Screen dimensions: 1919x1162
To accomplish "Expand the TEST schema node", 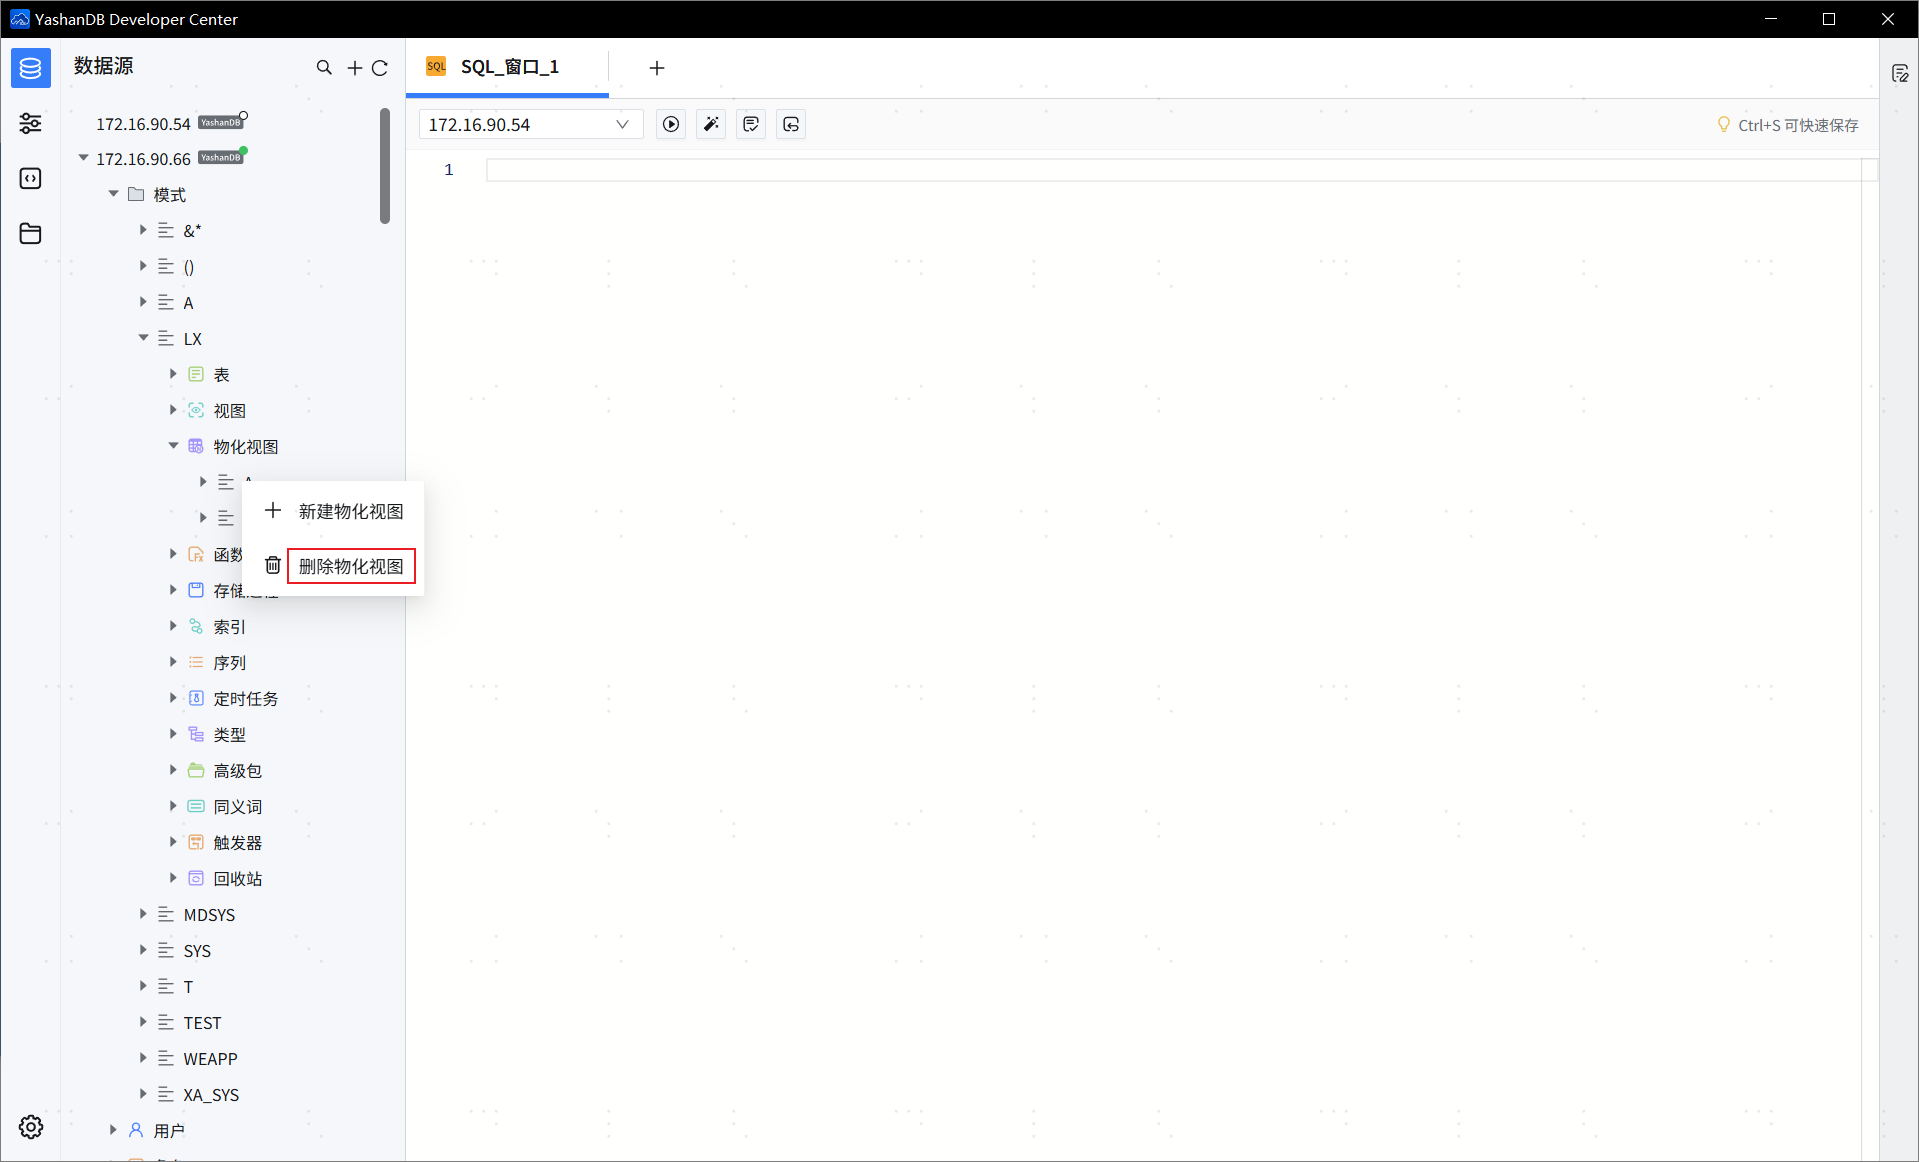I will 143,1022.
